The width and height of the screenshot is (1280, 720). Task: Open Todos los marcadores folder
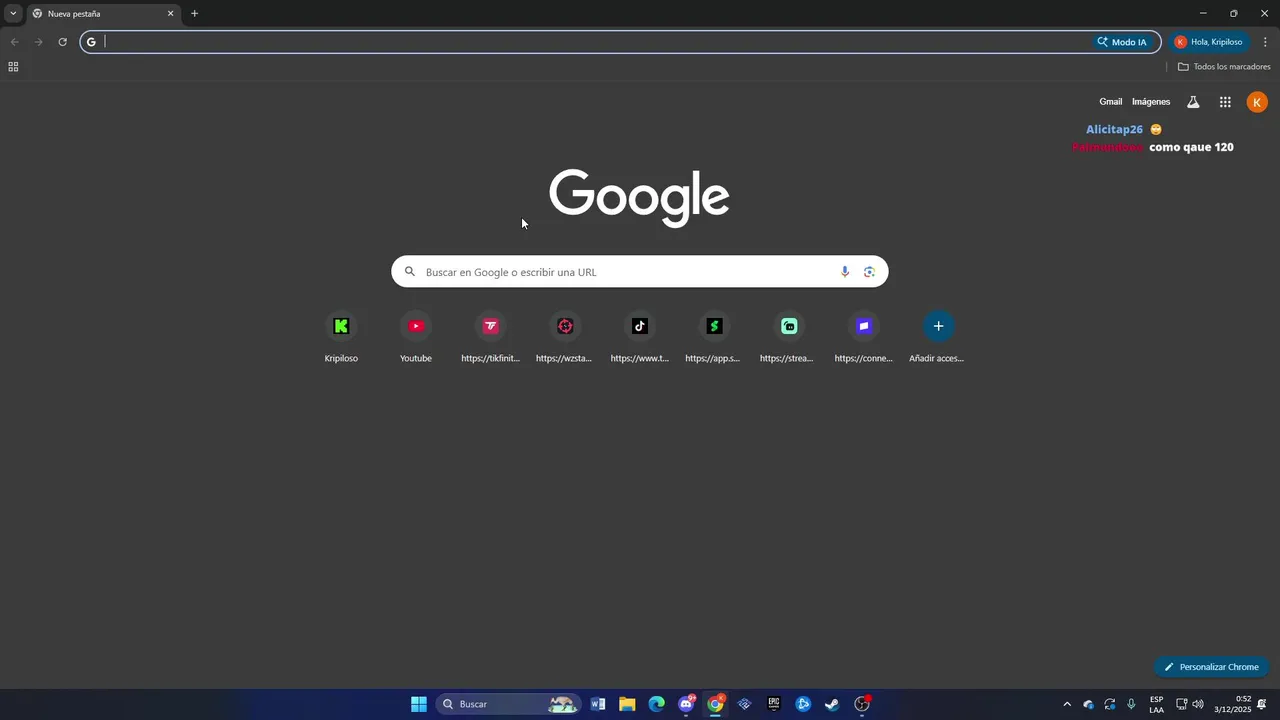coord(1224,67)
